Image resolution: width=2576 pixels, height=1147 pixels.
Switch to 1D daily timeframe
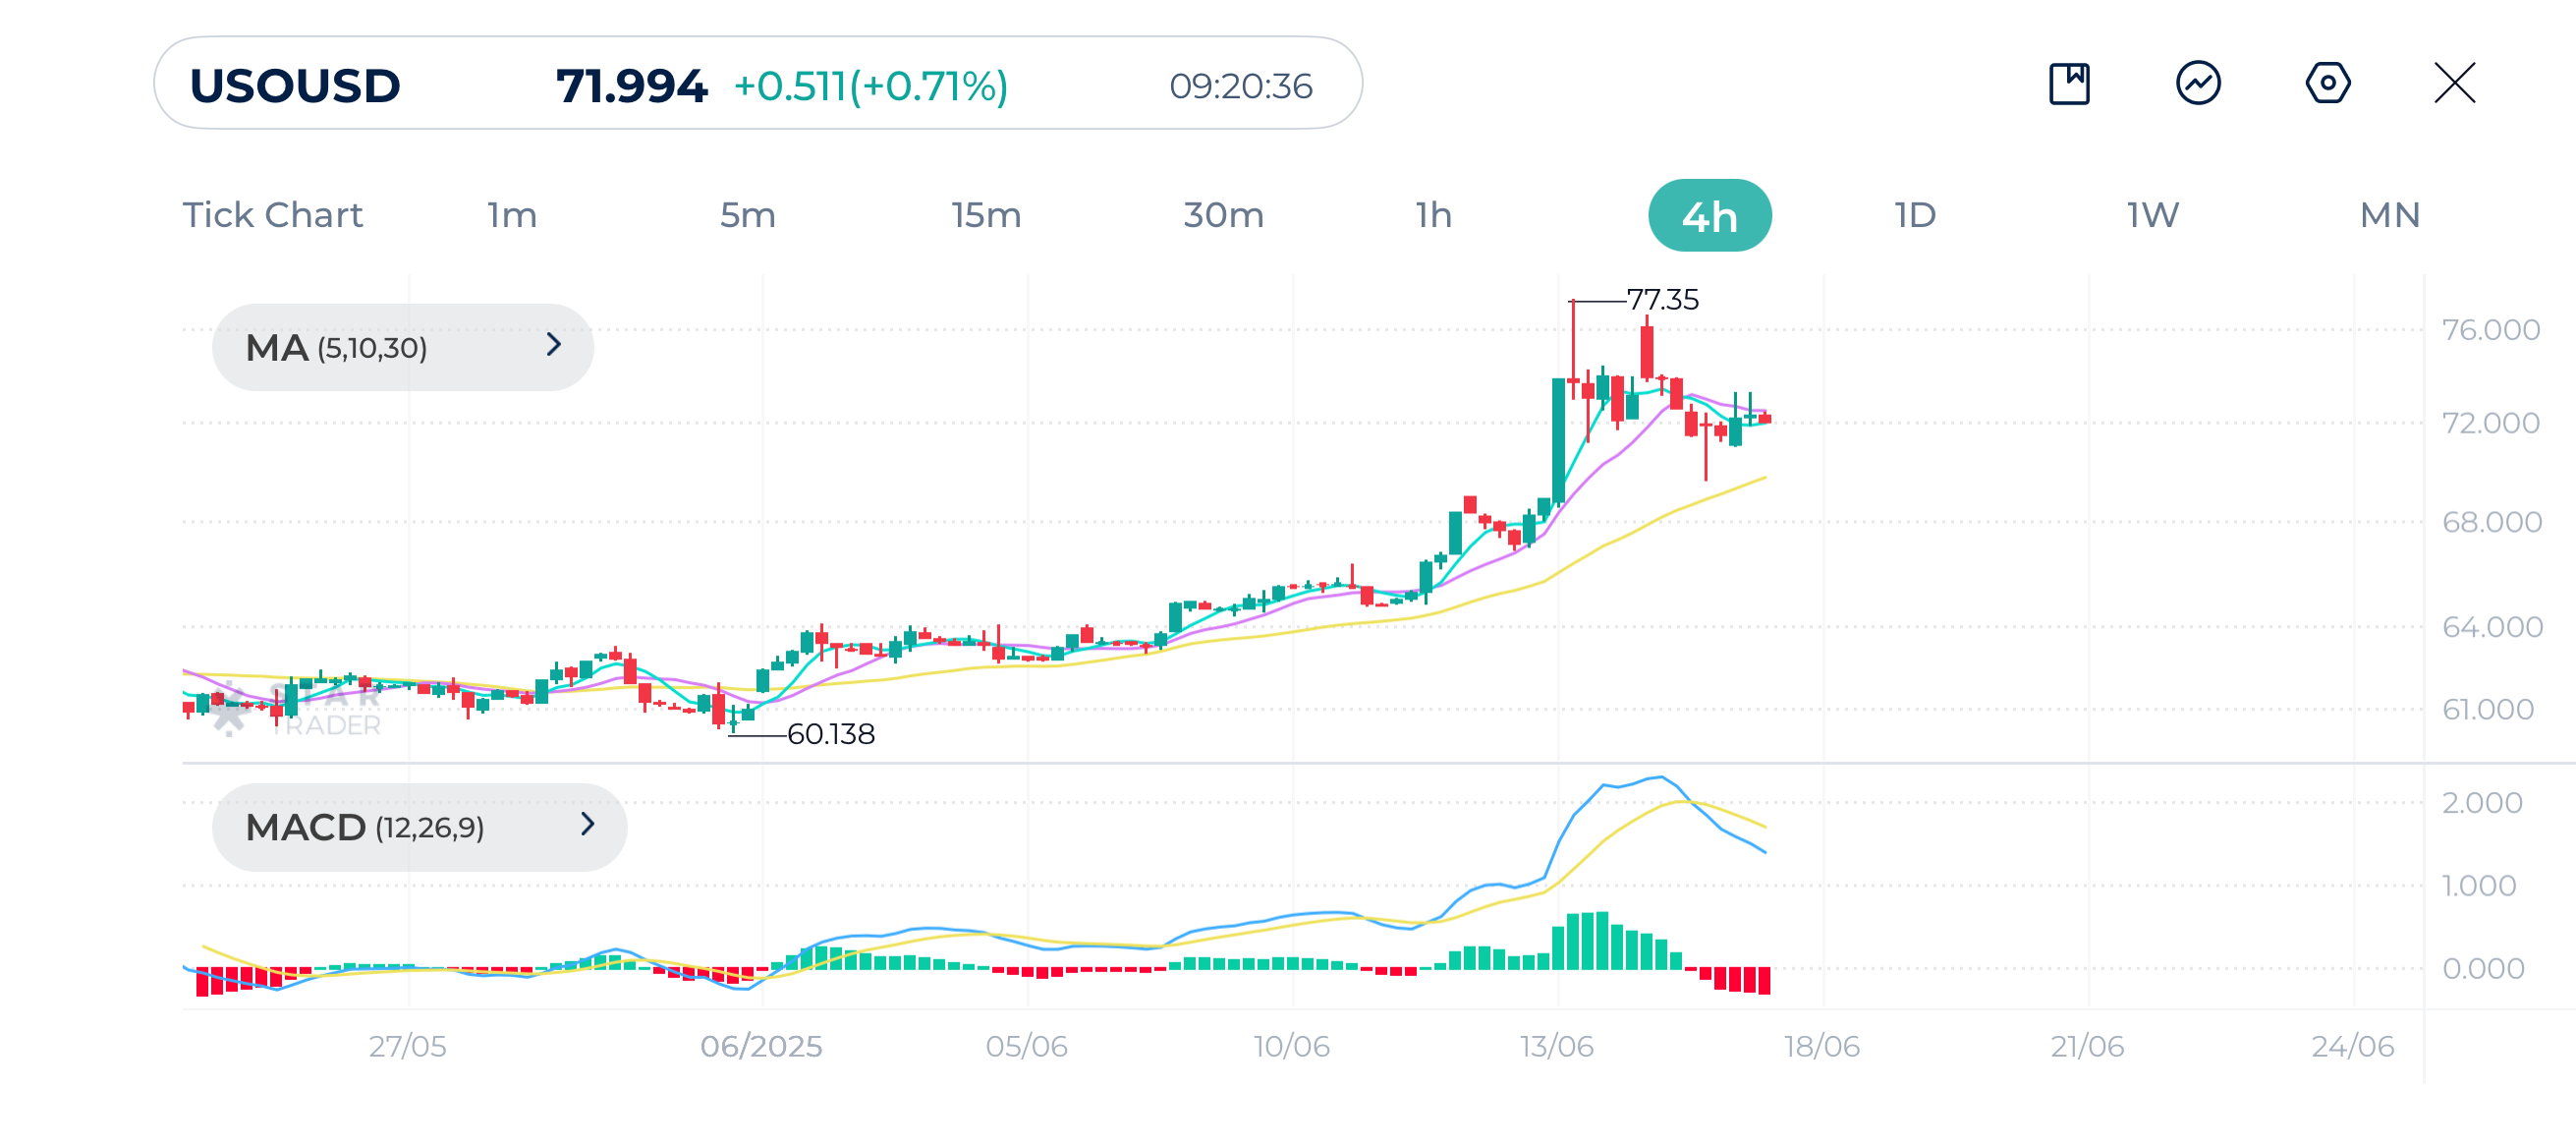(x=1915, y=215)
